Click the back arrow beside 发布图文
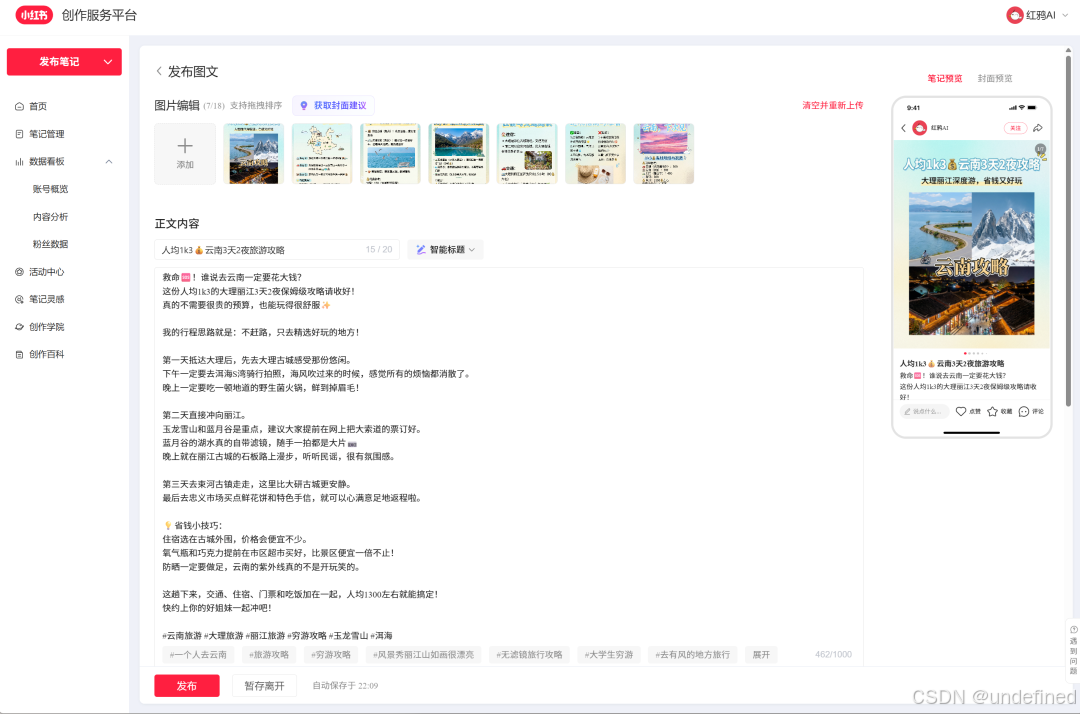 (159, 71)
